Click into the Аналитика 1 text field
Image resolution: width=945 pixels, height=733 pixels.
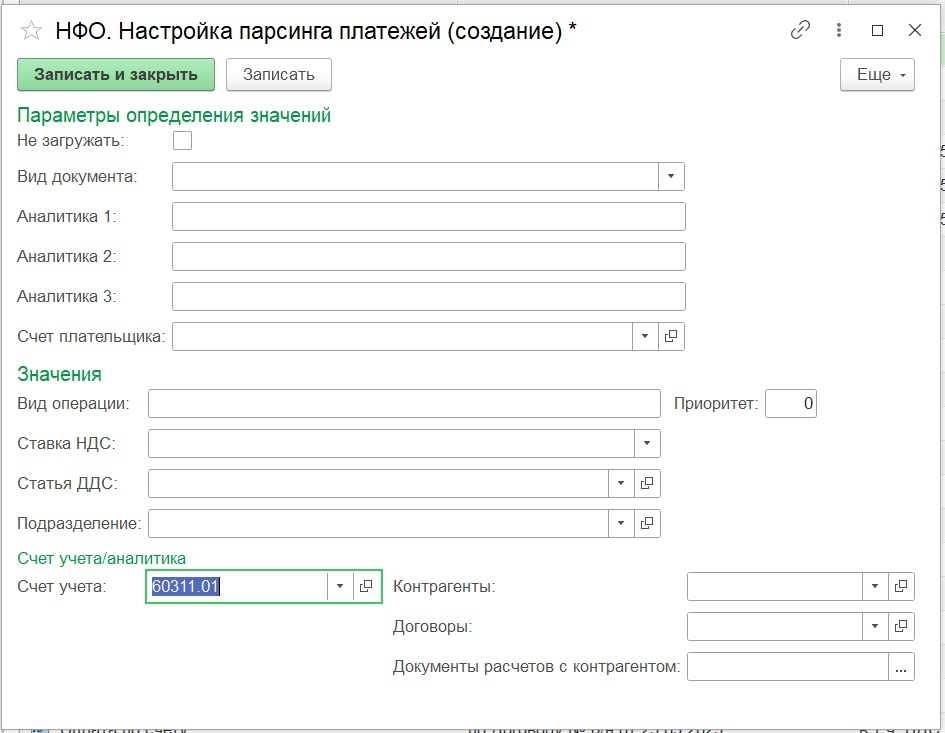coord(428,217)
